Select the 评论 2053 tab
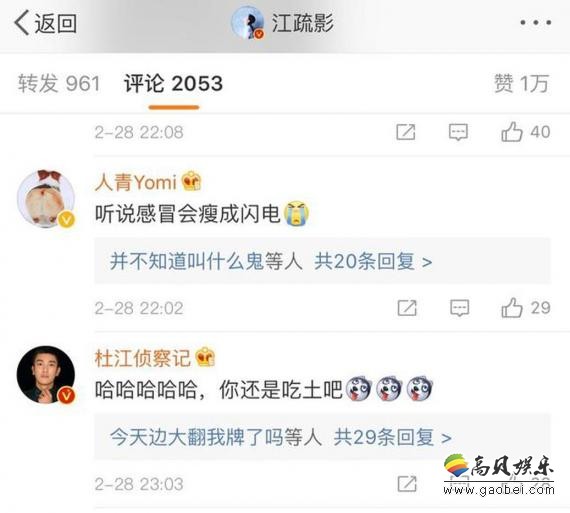The height and width of the screenshot is (513, 570). (x=173, y=83)
